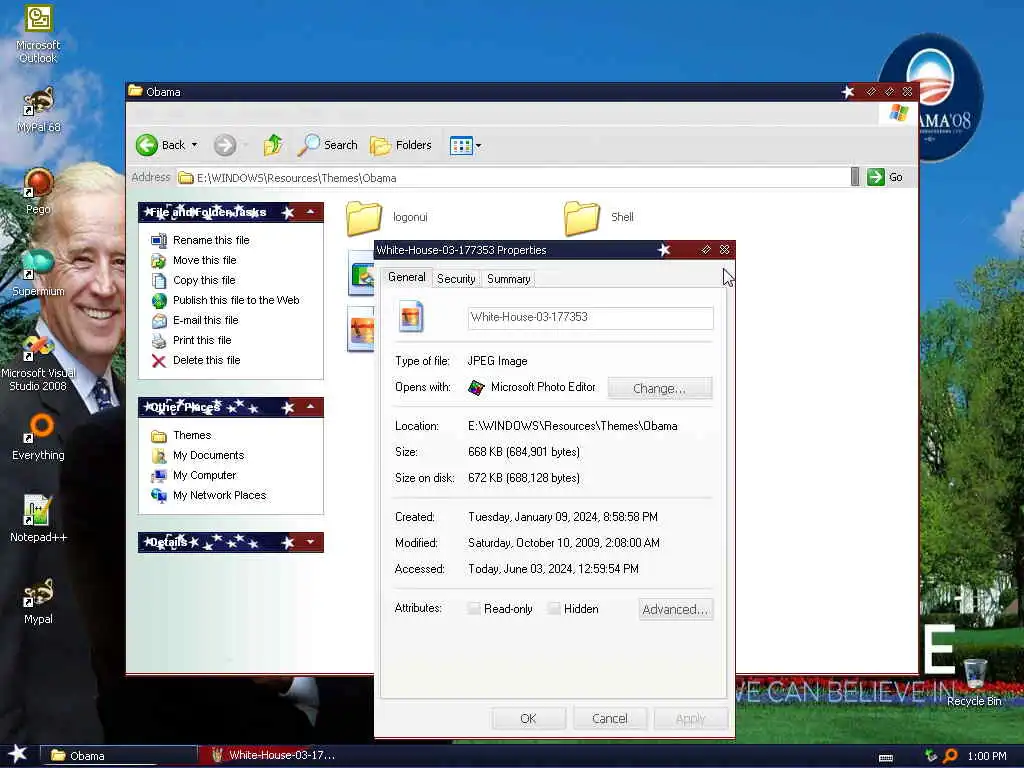Switch to General tab in Properties

[406, 277]
